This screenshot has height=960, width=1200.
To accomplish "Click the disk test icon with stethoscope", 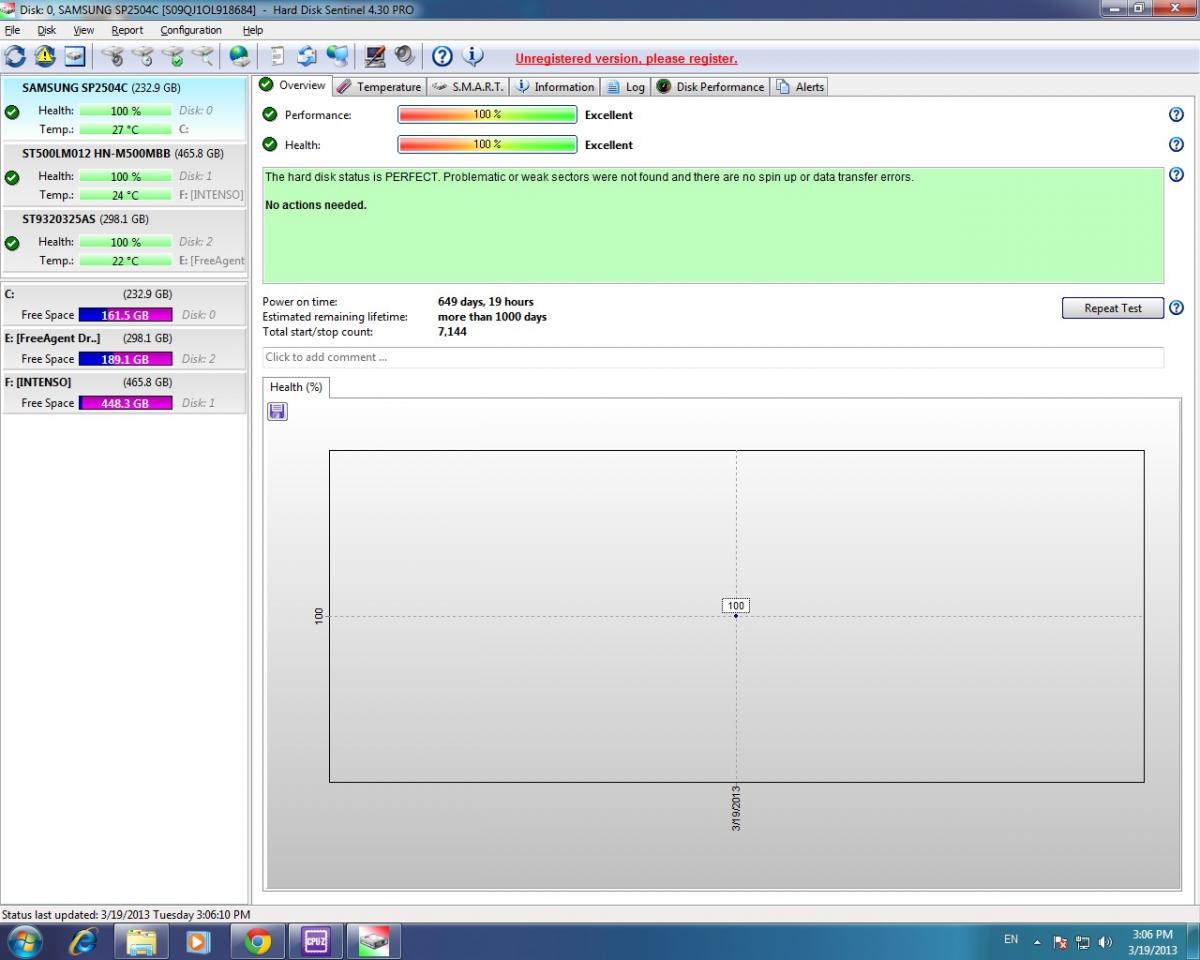I will (112, 56).
